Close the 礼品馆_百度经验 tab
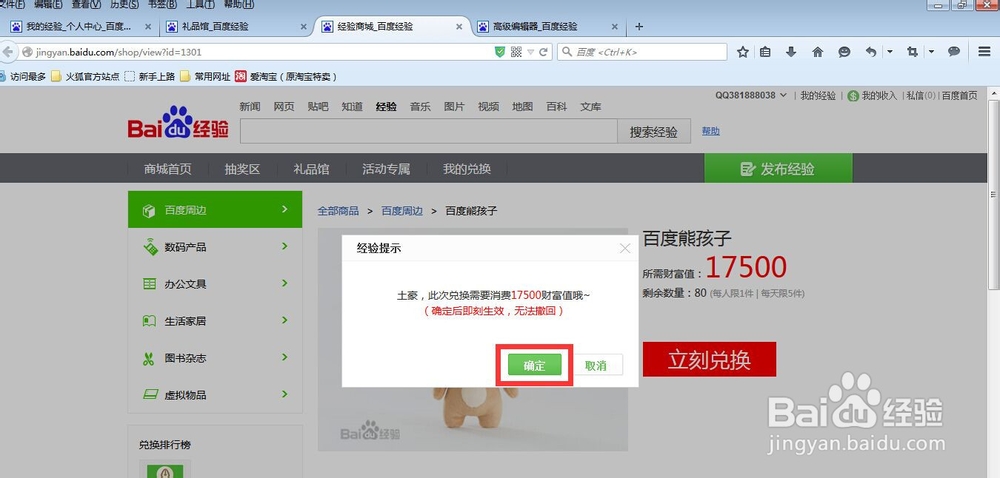The width and height of the screenshot is (1000, 478). point(304,27)
